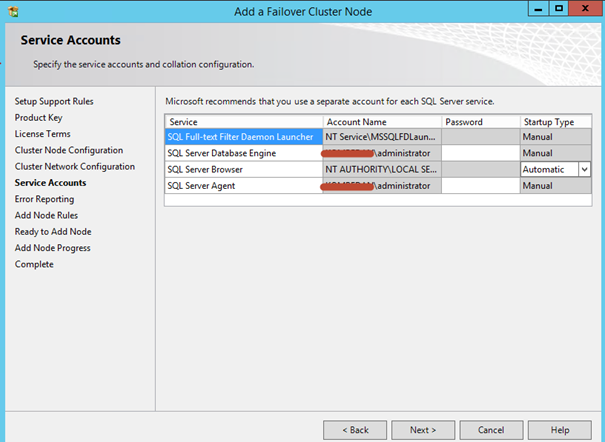Select SQL Server Agent account name cell
Viewport: 605px width, 442px height.
(381, 186)
